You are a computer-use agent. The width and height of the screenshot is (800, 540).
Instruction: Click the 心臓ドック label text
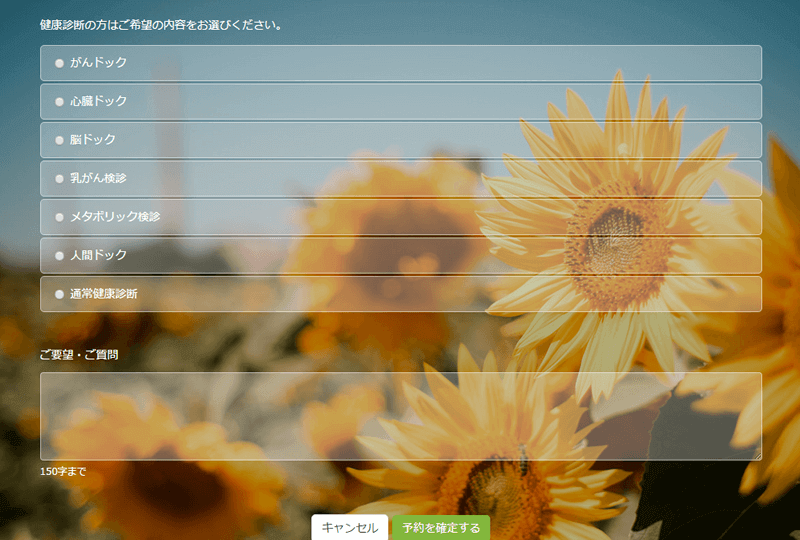(98, 101)
